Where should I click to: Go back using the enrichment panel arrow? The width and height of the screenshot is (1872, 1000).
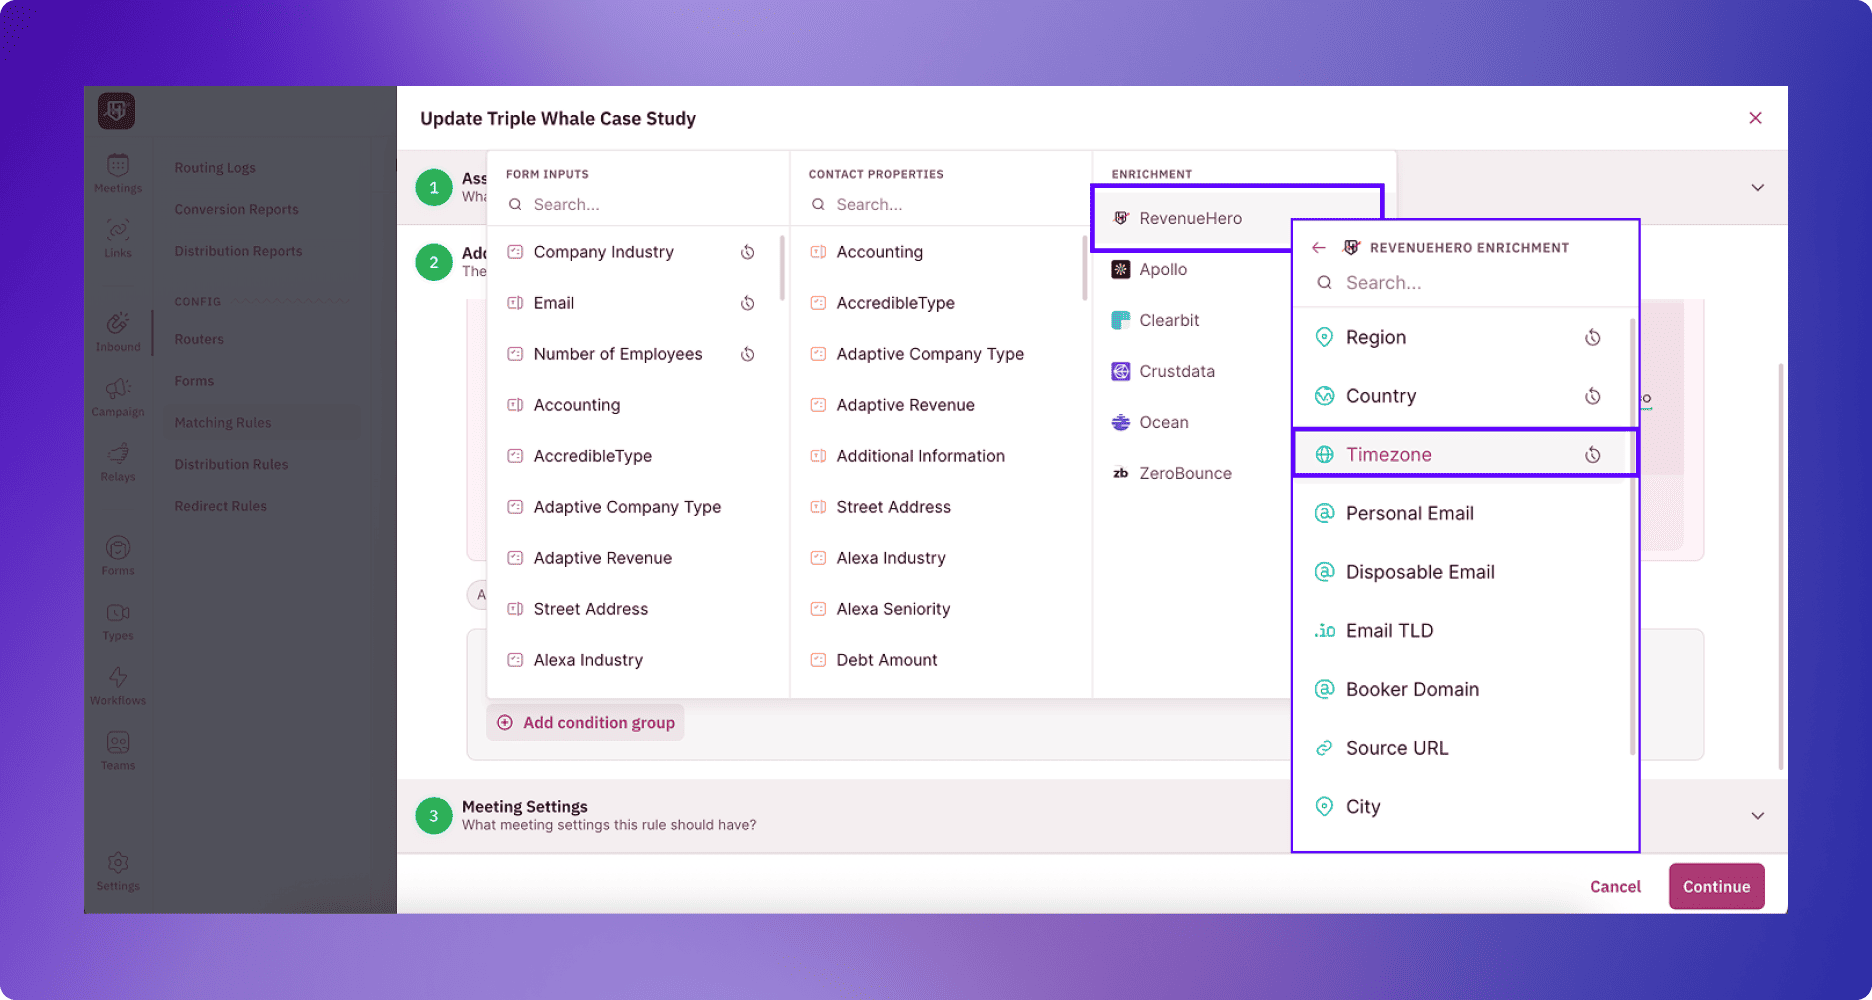[x=1319, y=248]
